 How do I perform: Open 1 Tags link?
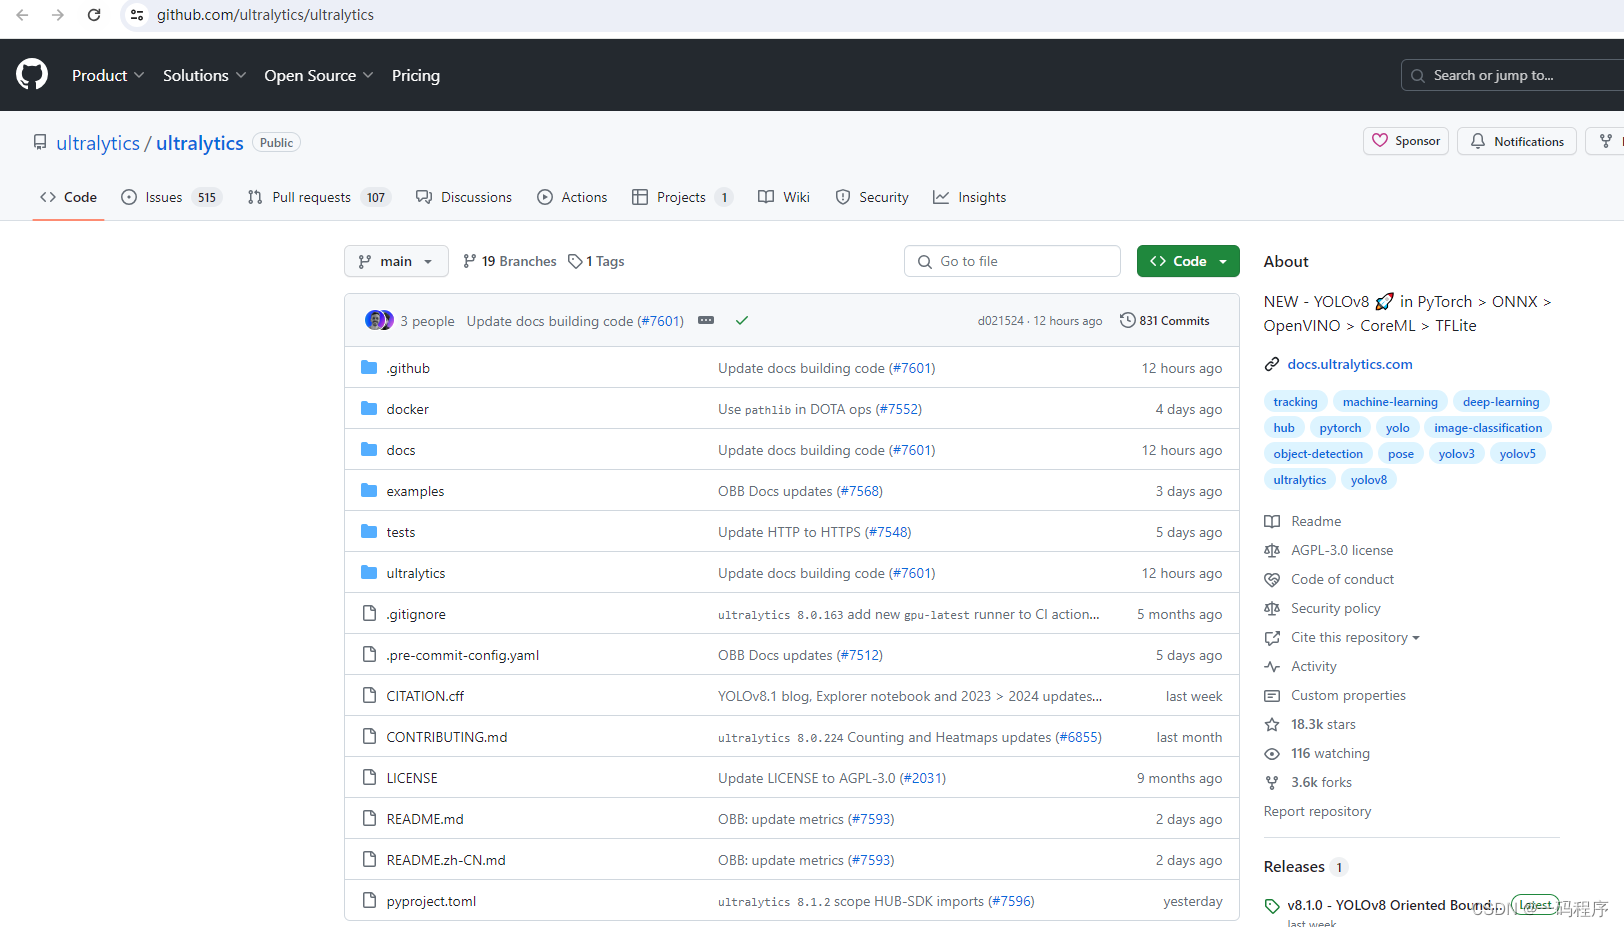click(x=596, y=261)
